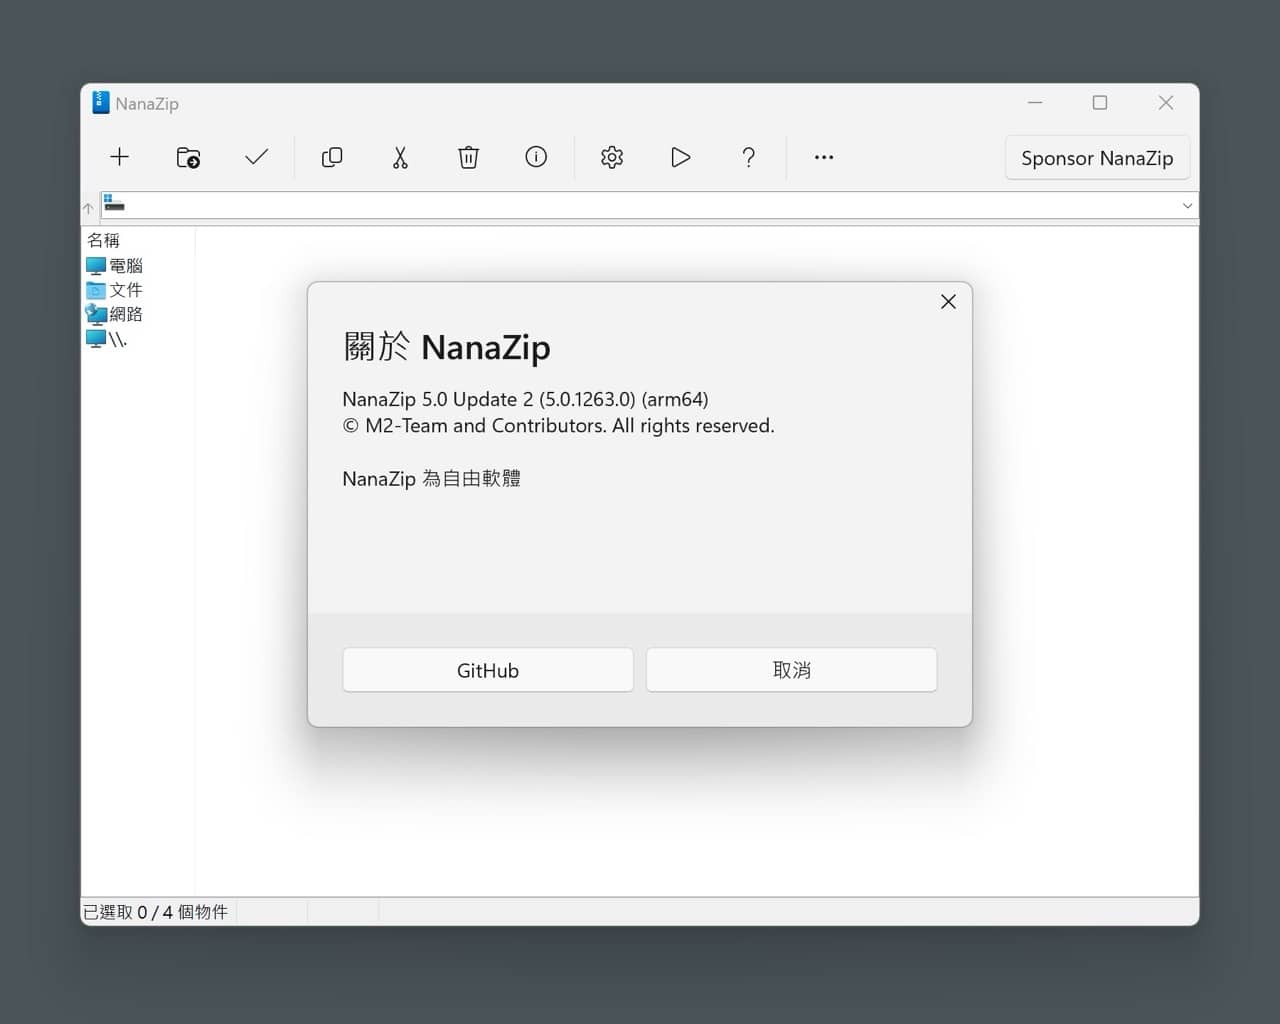This screenshot has height=1024, width=1280.
Task: Click the Info properties toolbar icon
Action: coord(536,157)
